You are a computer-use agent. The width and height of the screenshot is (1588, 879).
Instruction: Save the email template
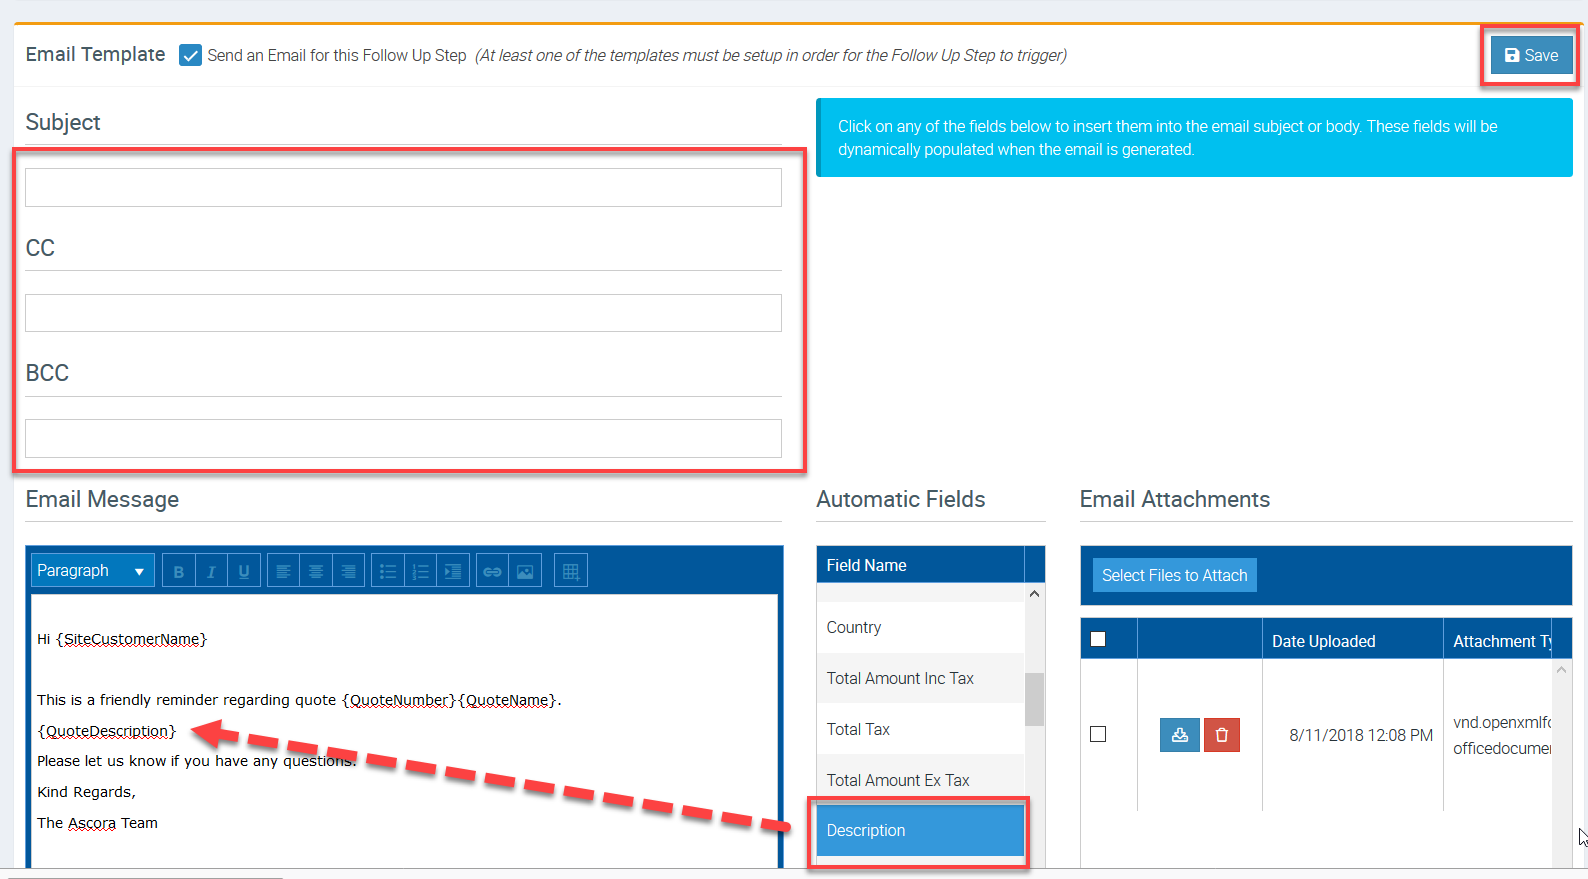1531,55
